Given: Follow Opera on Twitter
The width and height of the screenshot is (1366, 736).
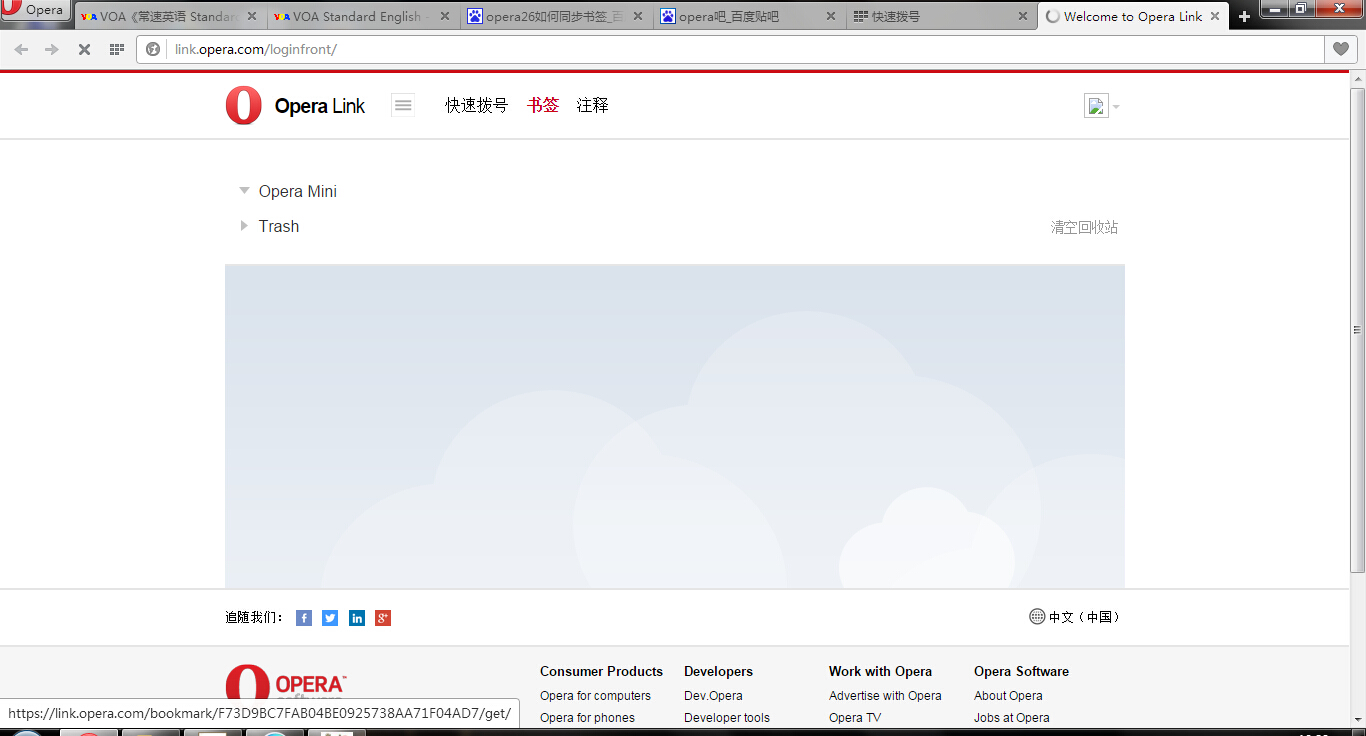Looking at the screenshot, I should coord(330,618).
